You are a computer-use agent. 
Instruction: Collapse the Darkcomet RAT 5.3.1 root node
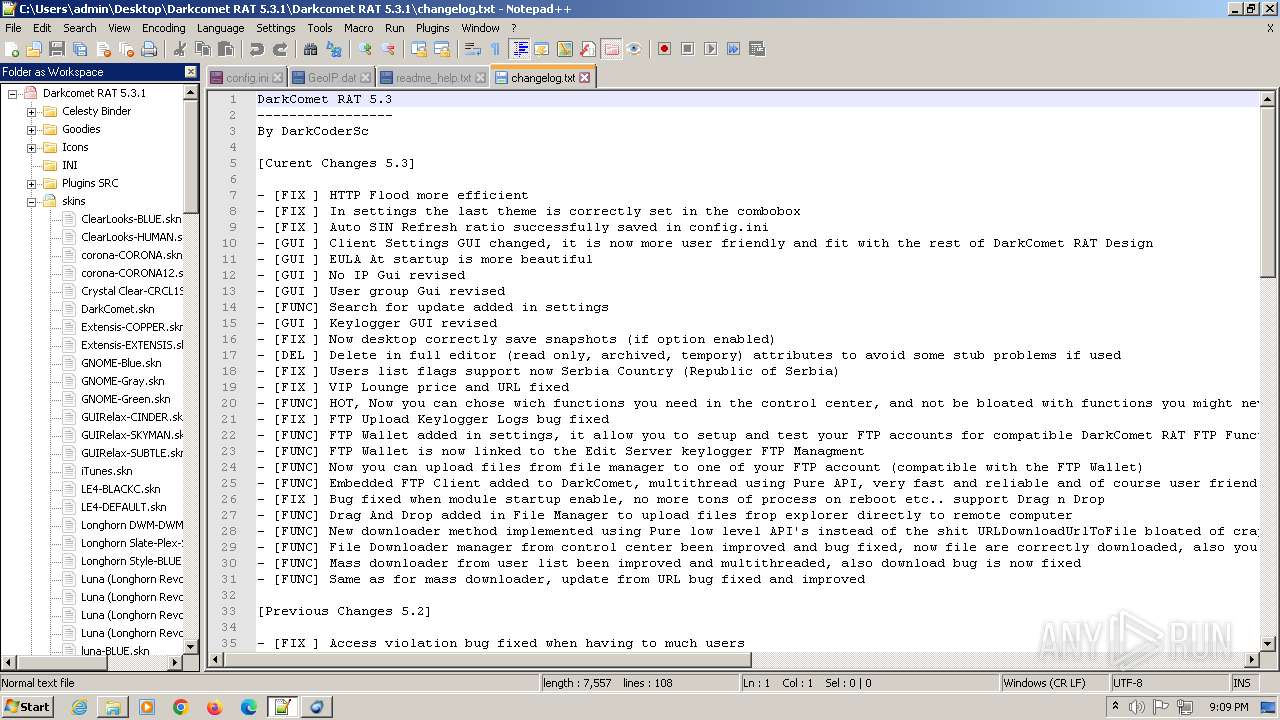(x=13, y=93)
